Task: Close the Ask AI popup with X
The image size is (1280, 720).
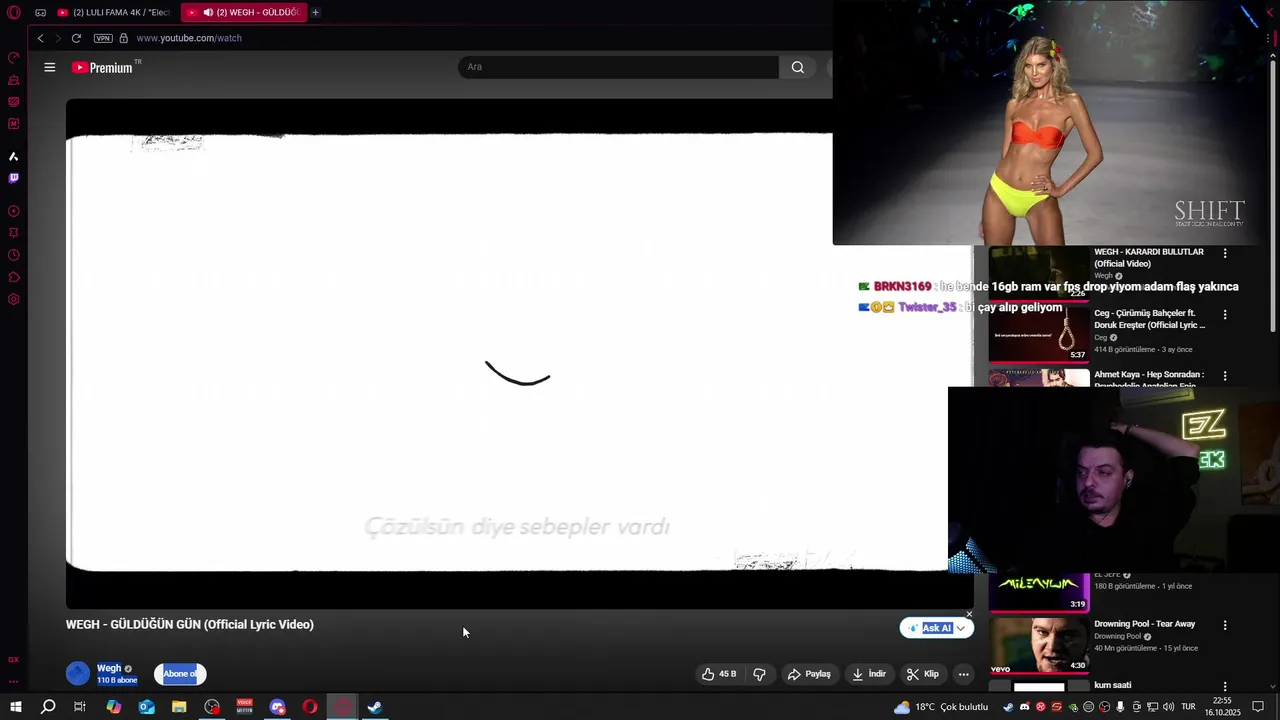Action: pos(969,614)
